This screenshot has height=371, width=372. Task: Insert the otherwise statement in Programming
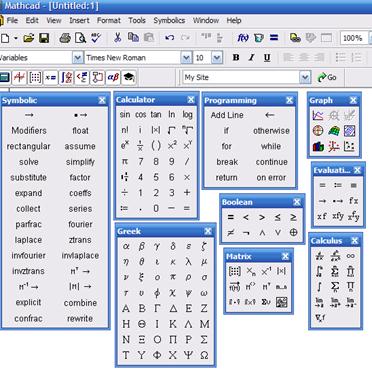271,131
